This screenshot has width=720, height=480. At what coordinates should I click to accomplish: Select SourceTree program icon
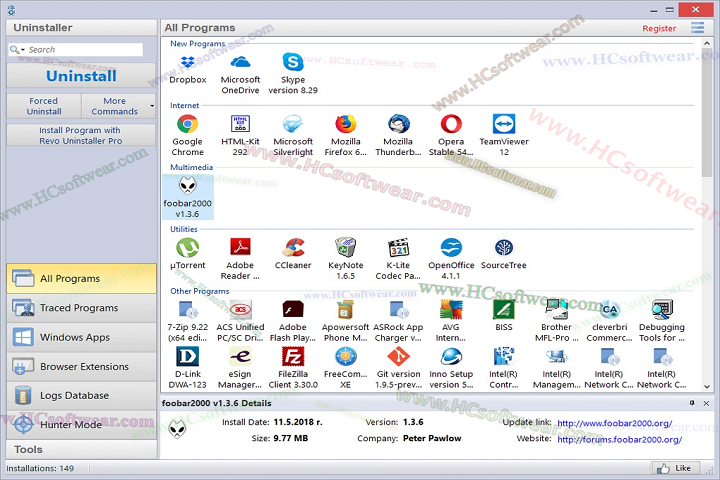504,248
